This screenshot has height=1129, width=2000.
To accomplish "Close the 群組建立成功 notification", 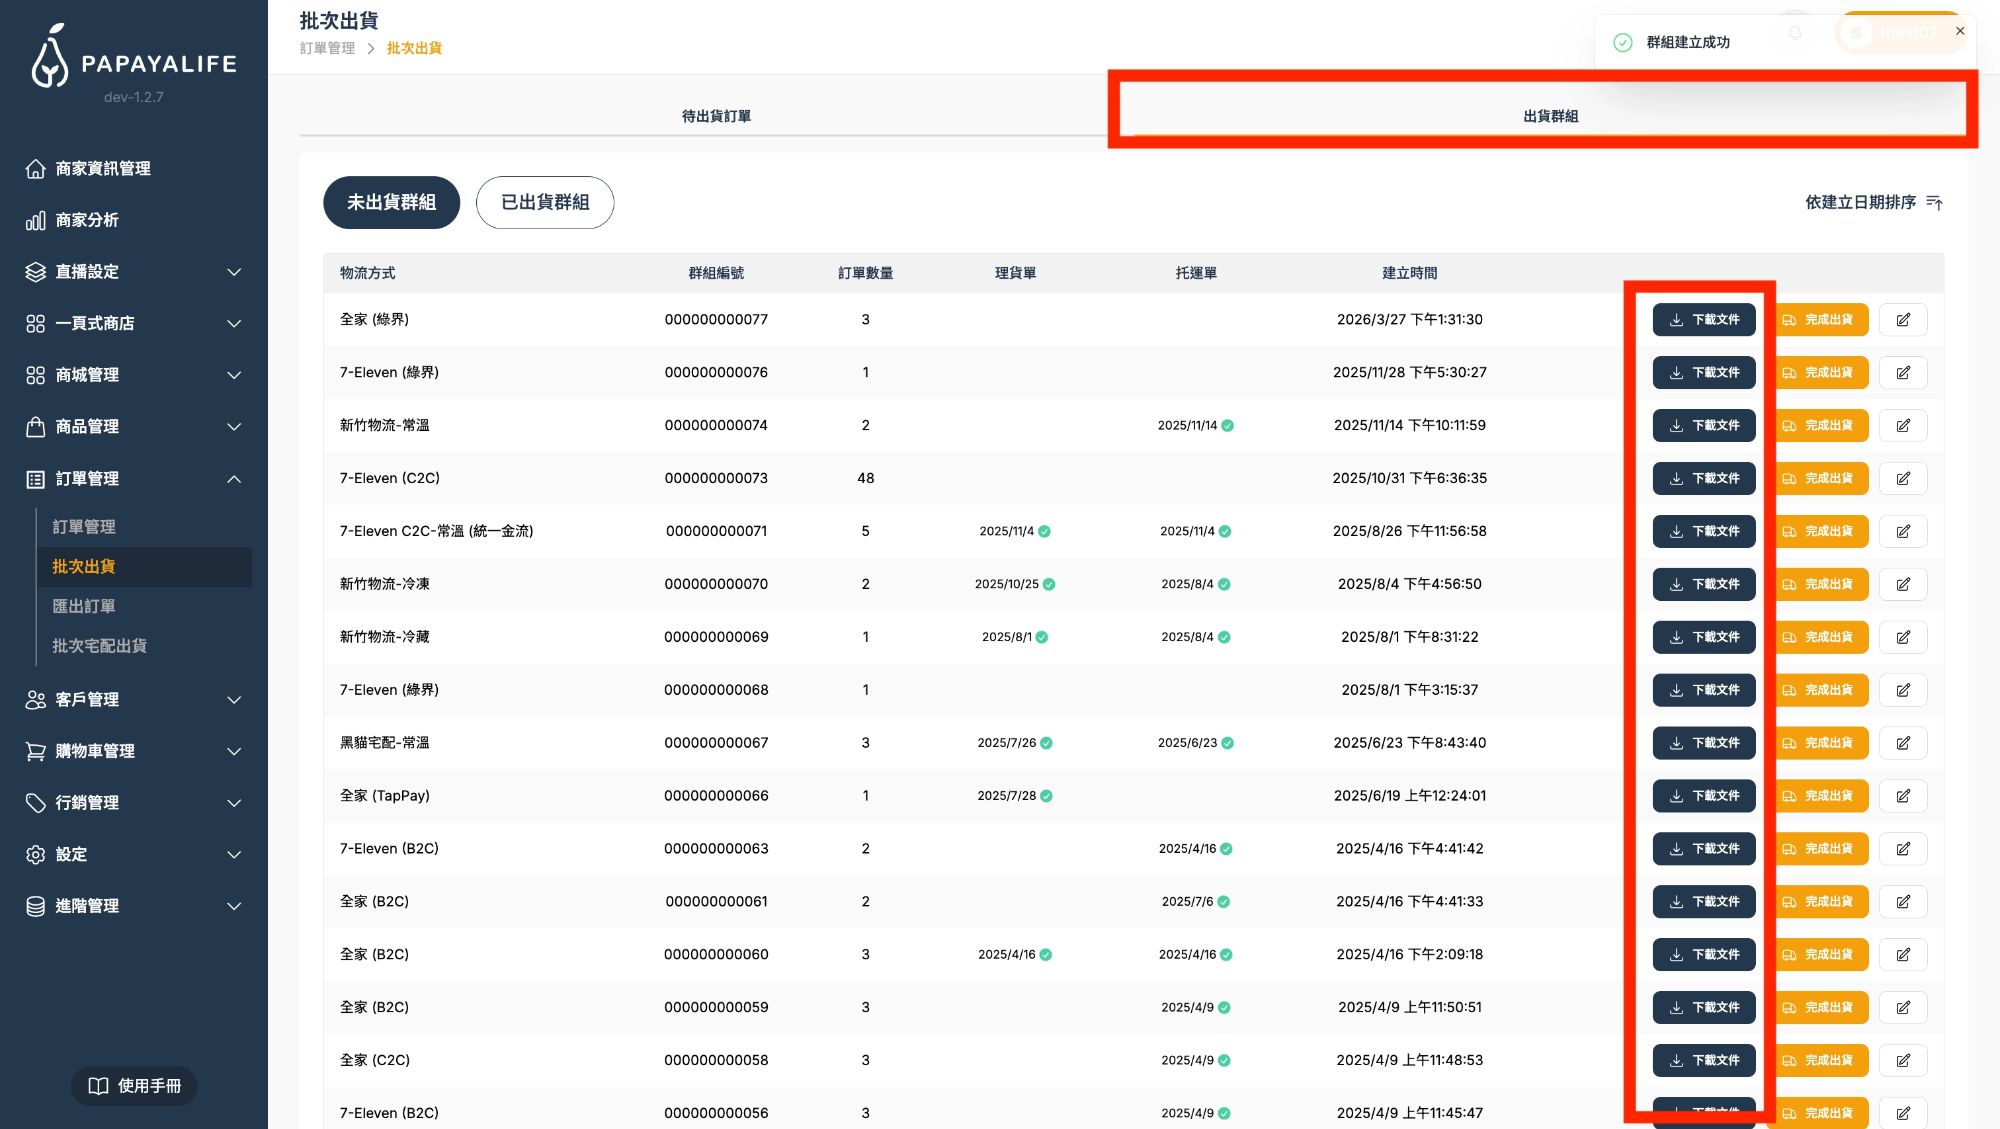I will point(1960,31).
